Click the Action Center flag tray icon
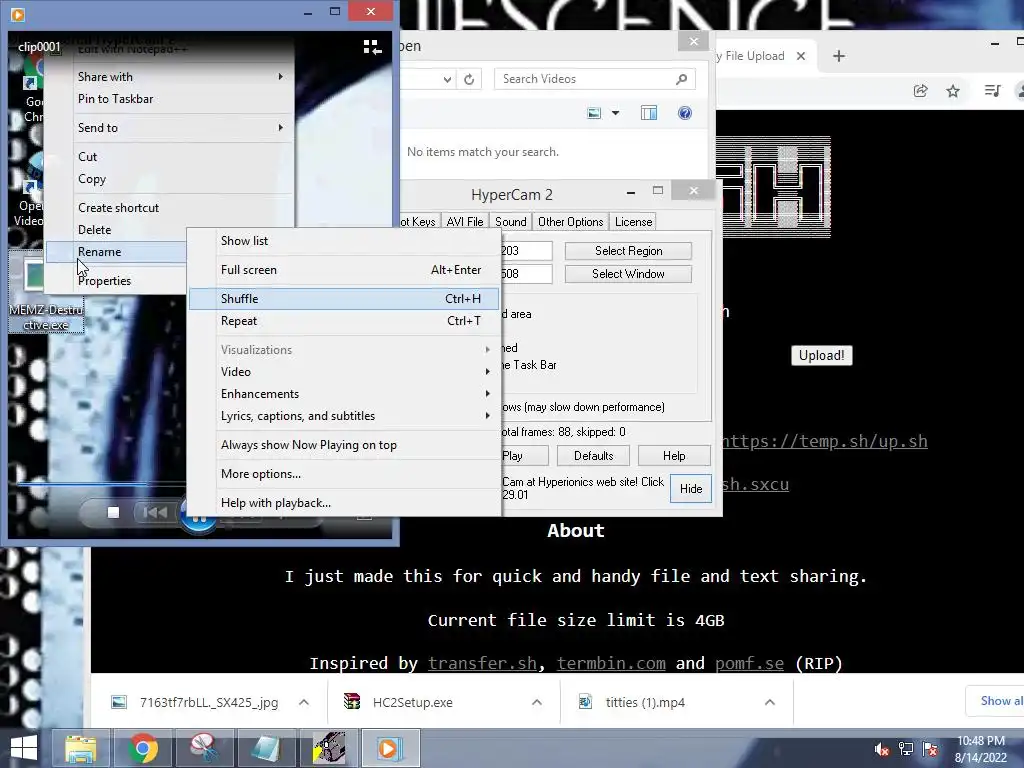 point(930,749)
